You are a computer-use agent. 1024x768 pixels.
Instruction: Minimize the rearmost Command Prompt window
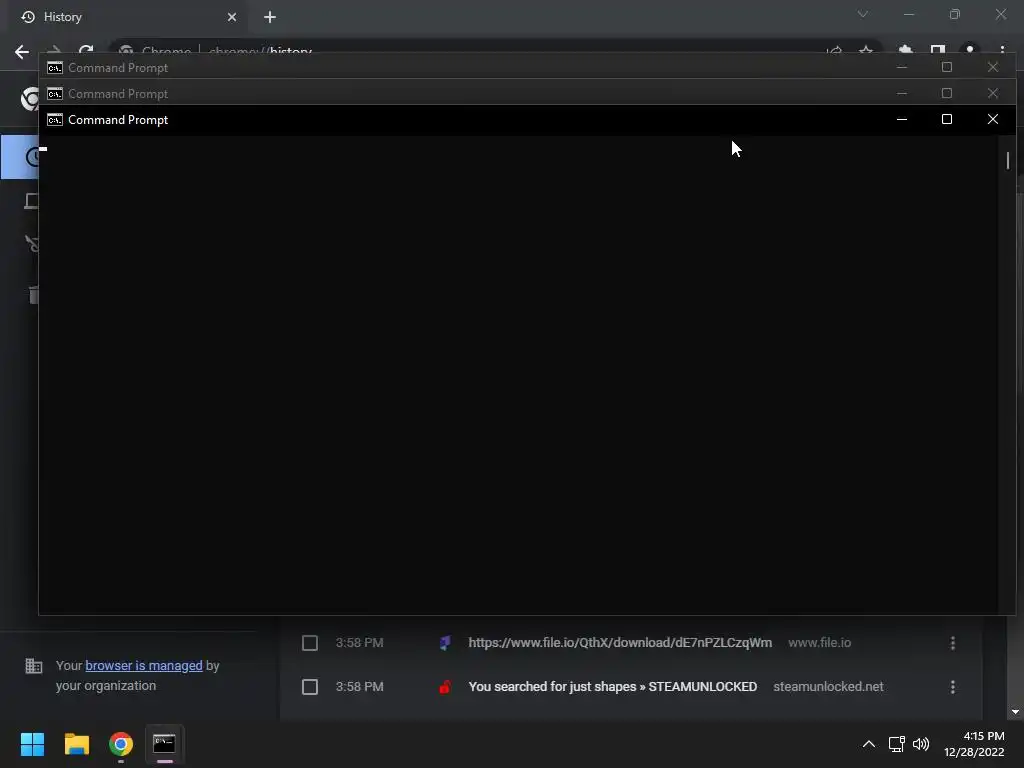click(x=901, y=67)
